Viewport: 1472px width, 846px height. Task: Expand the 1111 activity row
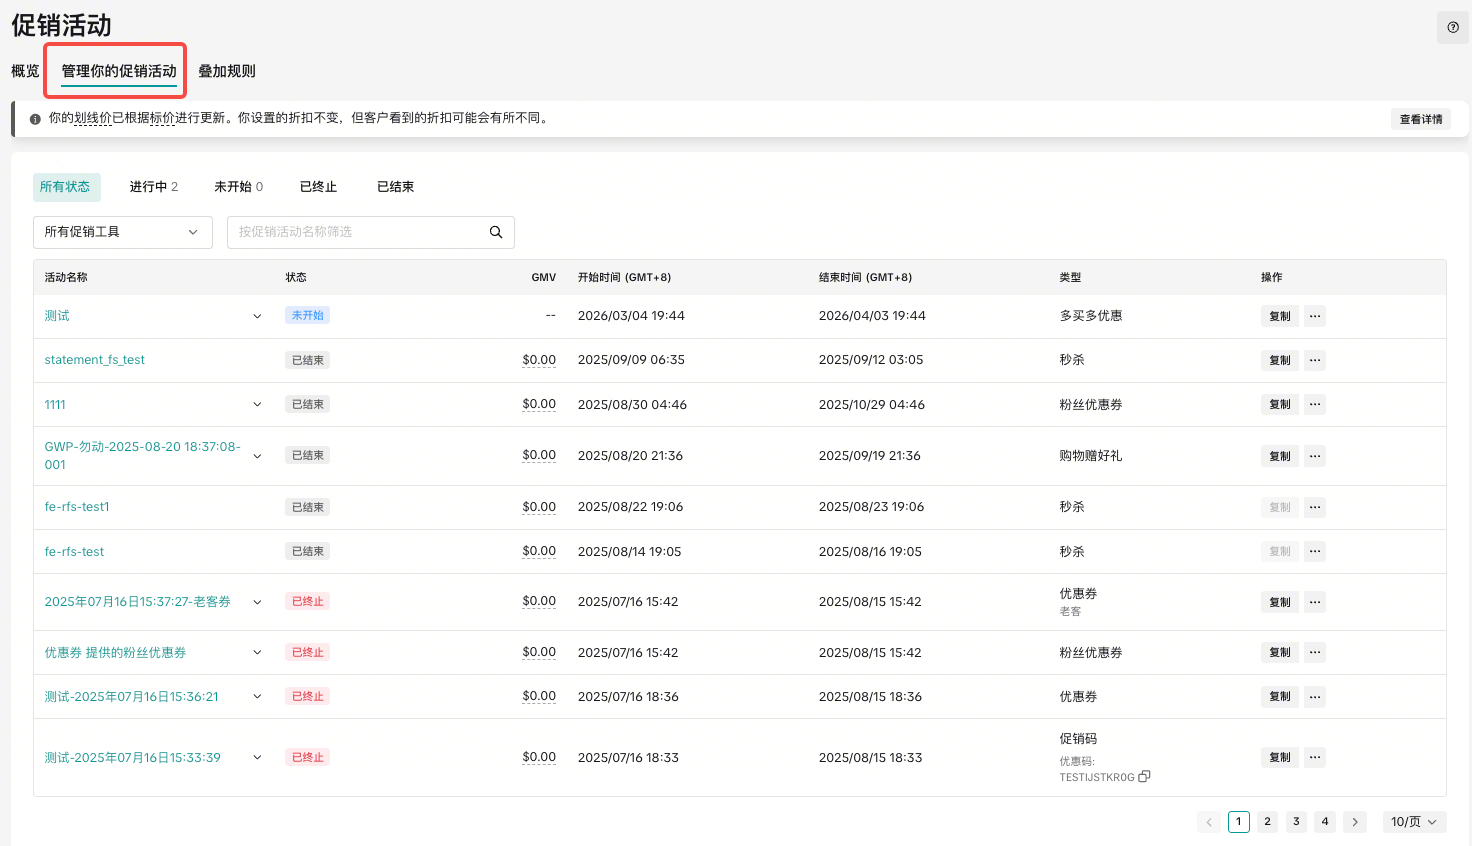[x=257, y=405]
